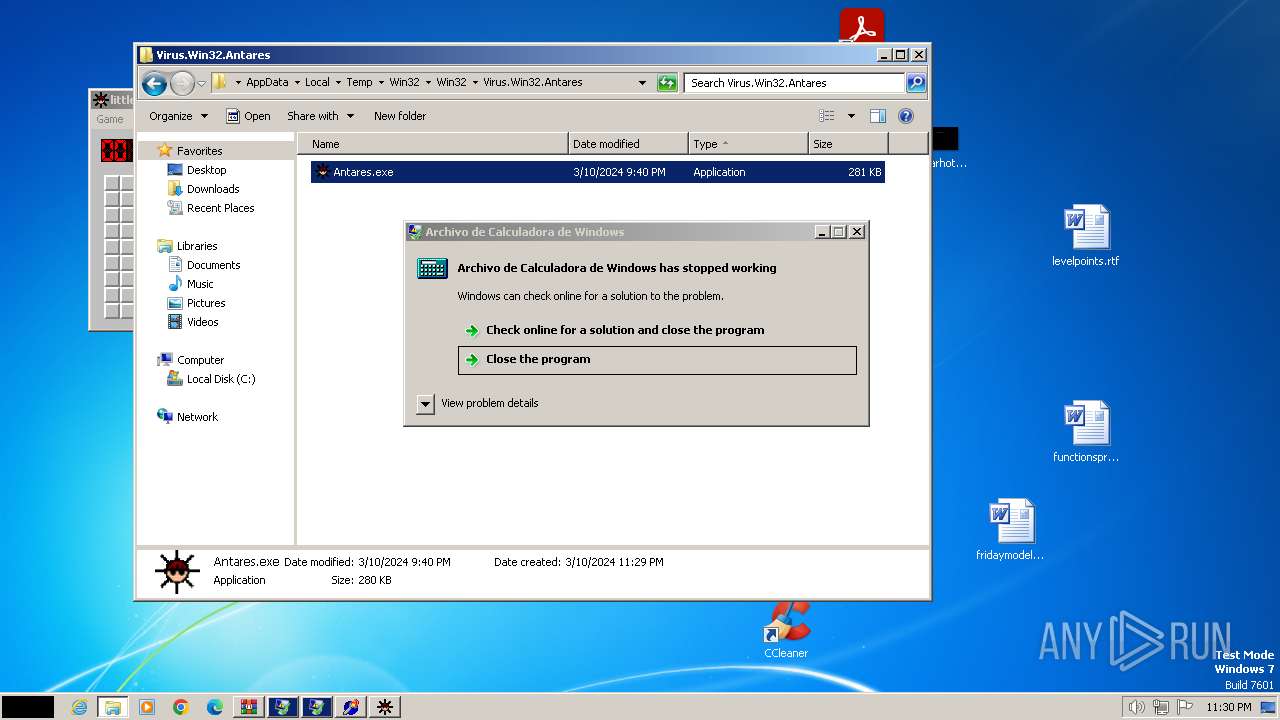Image resolution: width=1280 pixels, height=720 pixels.
Task: Click New folder in the toolbar
Action: (x=400, y=116)
